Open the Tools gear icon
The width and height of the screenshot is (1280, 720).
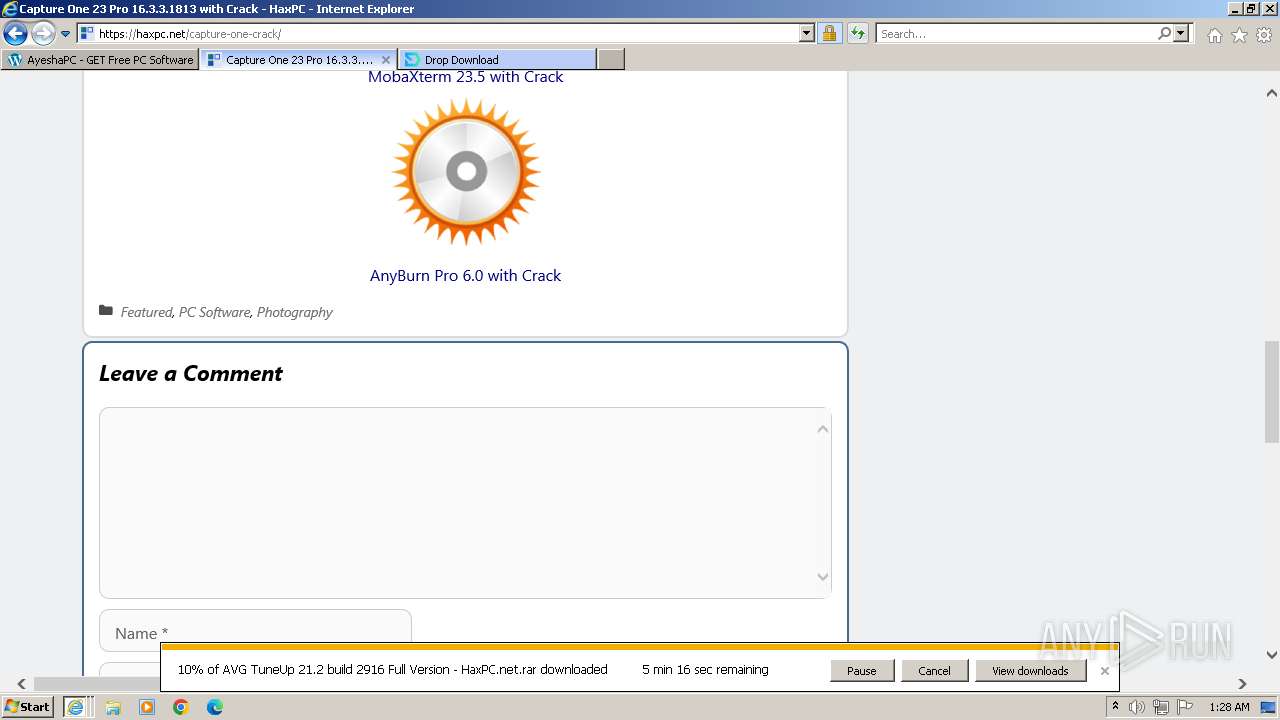click(x=1264, y=35)
